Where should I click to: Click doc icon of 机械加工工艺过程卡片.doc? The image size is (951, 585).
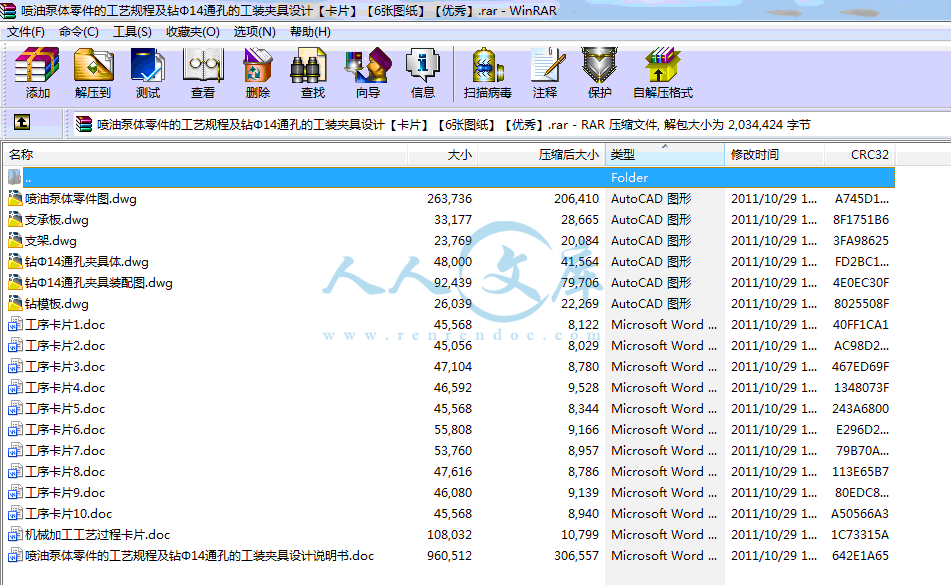(x=15, y=534)
